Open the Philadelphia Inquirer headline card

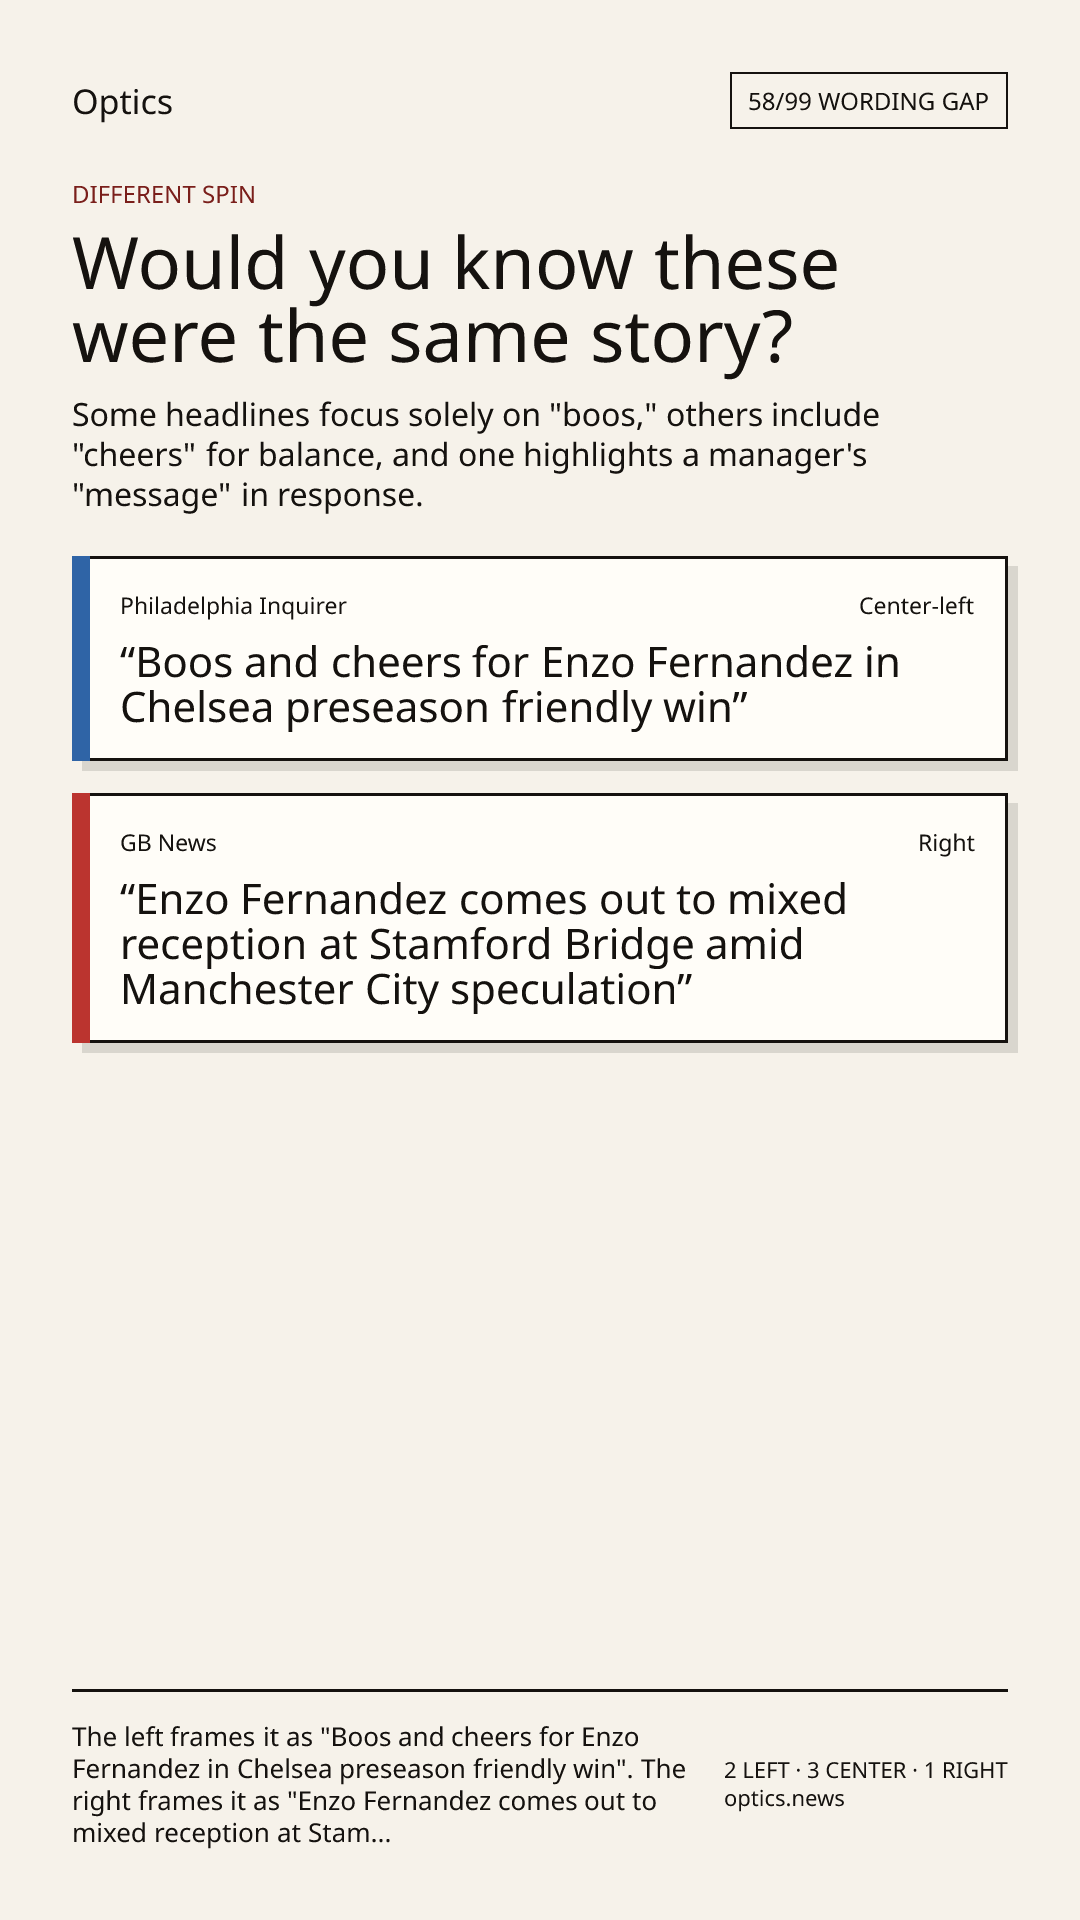tap(540, 658)
